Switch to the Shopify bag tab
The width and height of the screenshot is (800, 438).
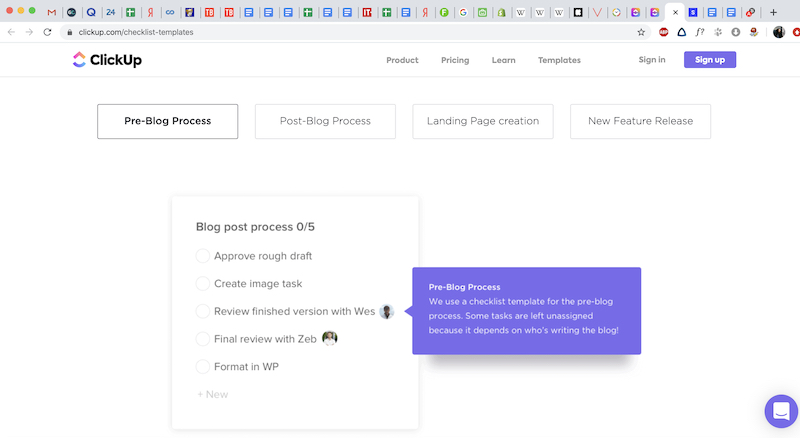coord(502,12)
